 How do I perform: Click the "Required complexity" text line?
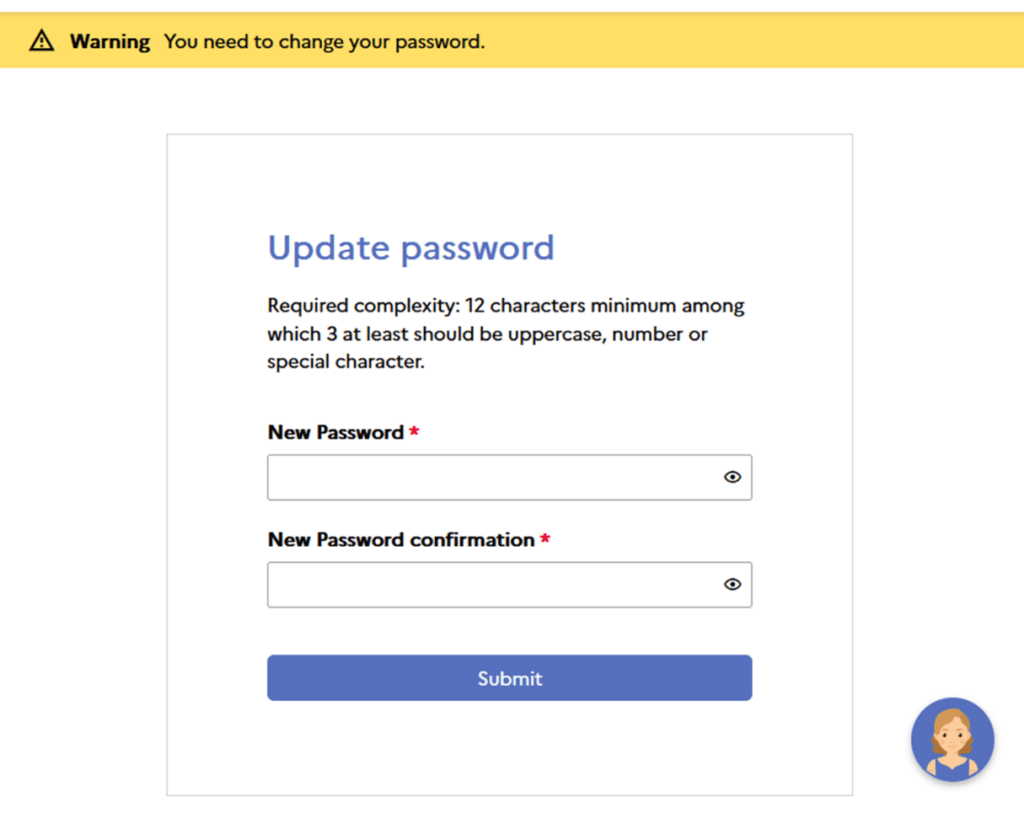(360, 306)
